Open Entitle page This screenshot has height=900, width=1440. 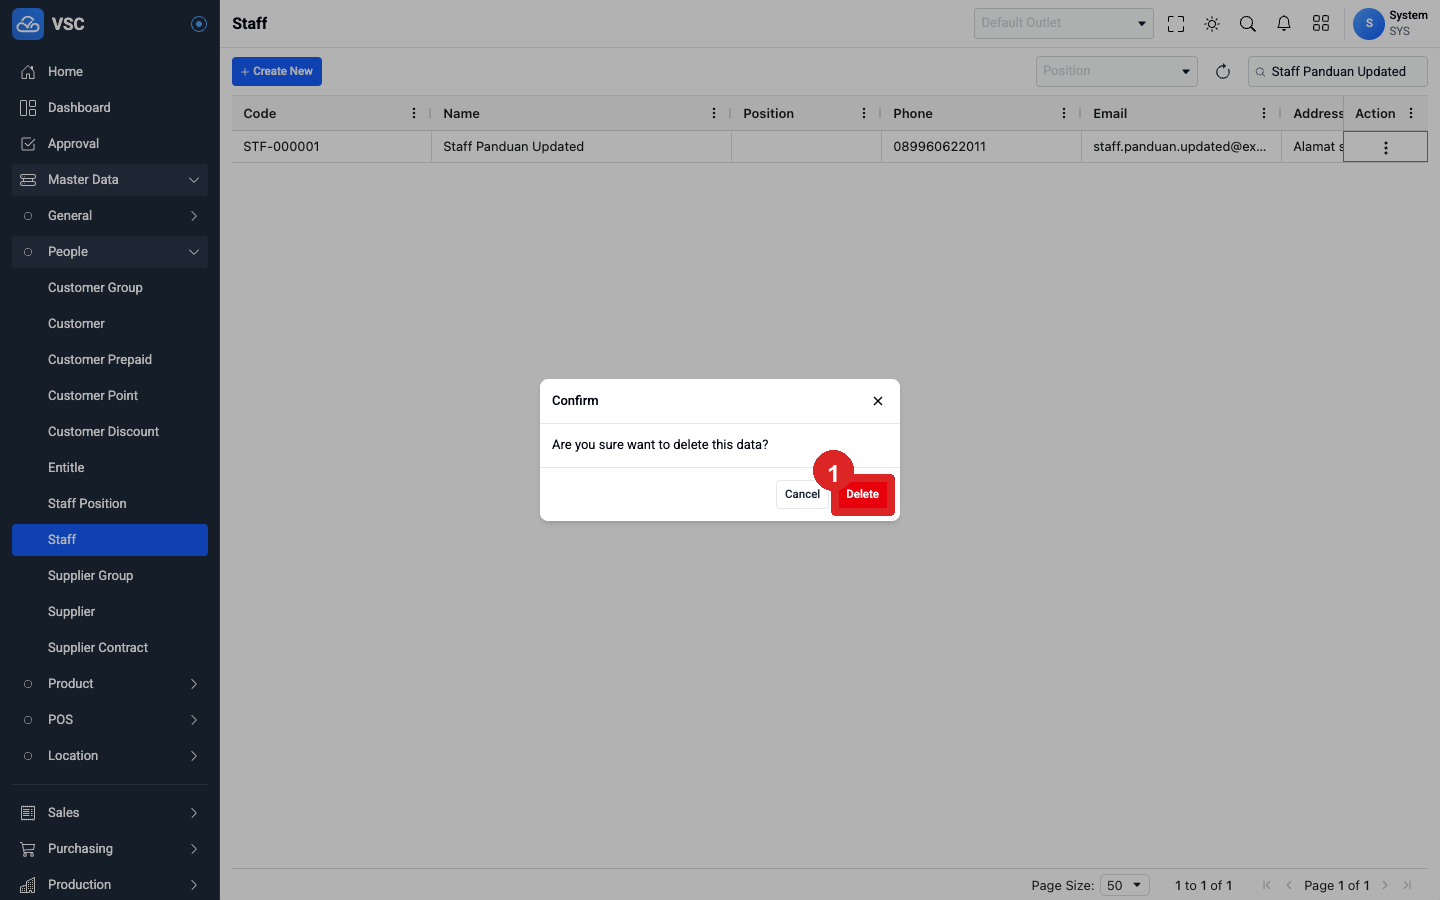[x=110, y=468]
